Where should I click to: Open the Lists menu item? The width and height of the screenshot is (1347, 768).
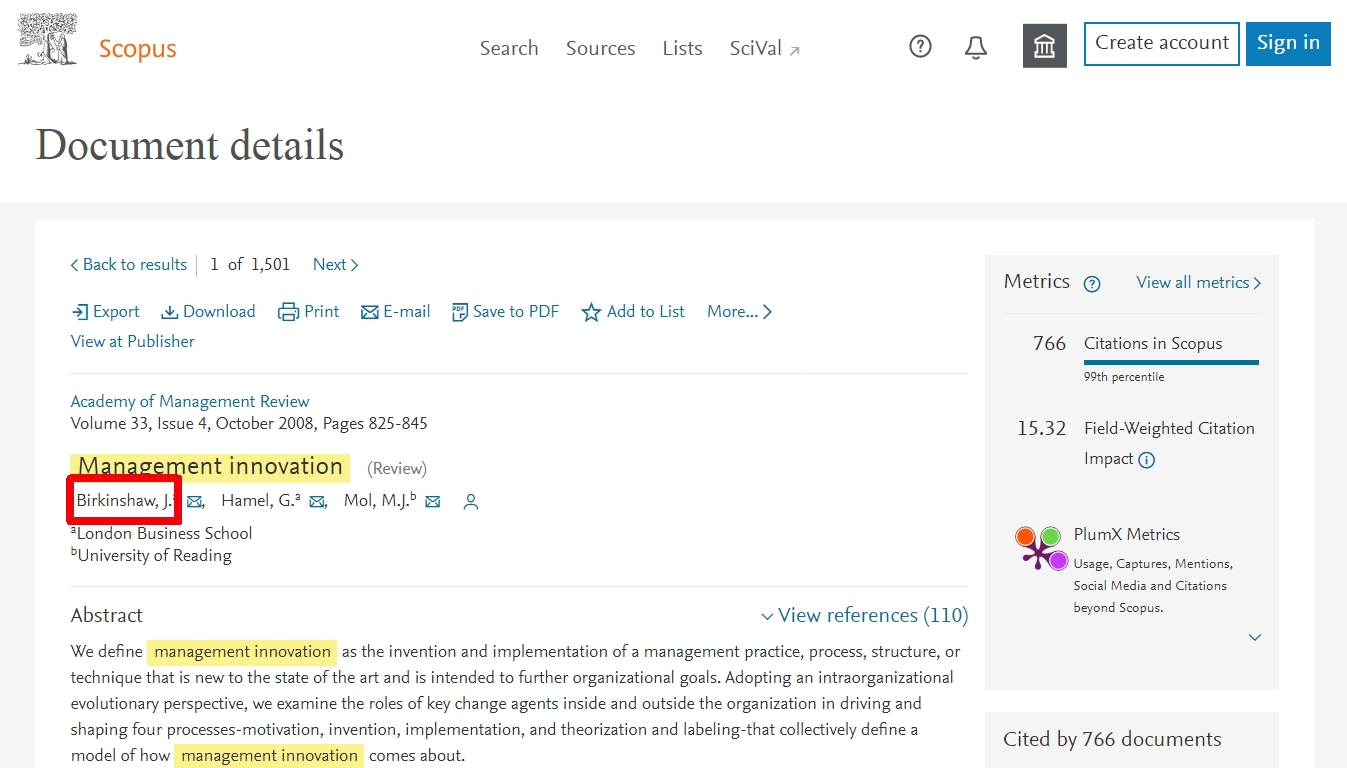click(x=682, y=48)
